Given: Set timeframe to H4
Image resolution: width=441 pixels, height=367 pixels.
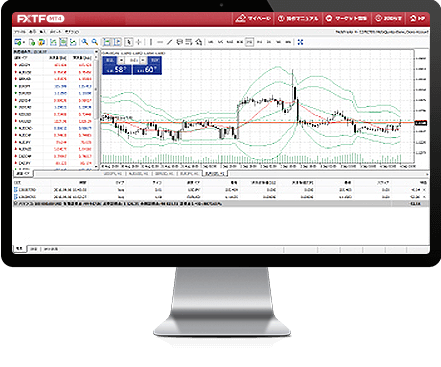Looking at the screenshot, I should (x=259, y=42).
